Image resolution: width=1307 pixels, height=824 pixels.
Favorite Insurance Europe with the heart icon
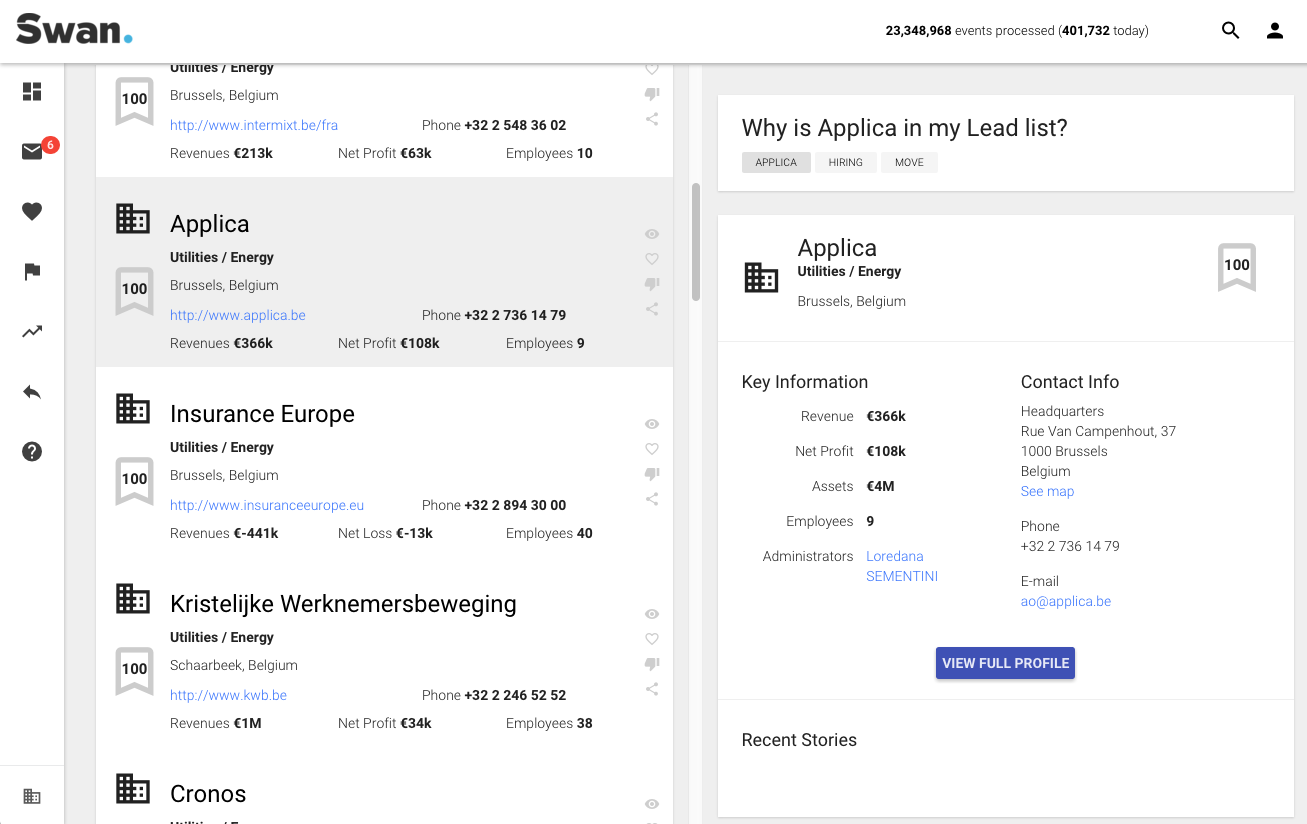click(x=652, y=449)
